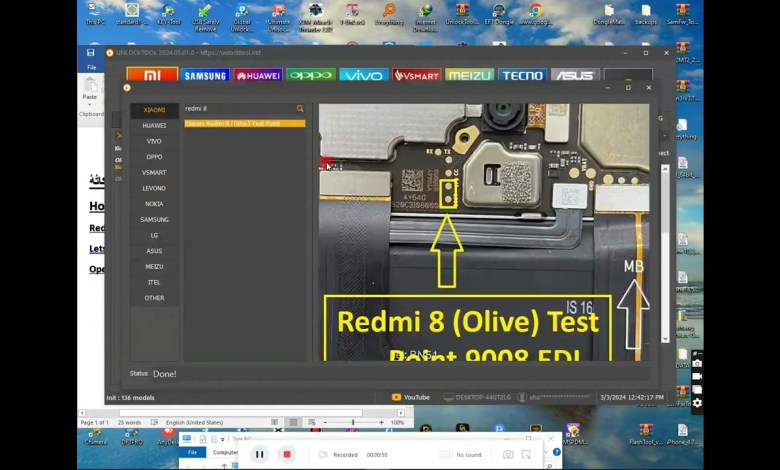
Task: Open the This PC desktop icon
Action: 95,14
